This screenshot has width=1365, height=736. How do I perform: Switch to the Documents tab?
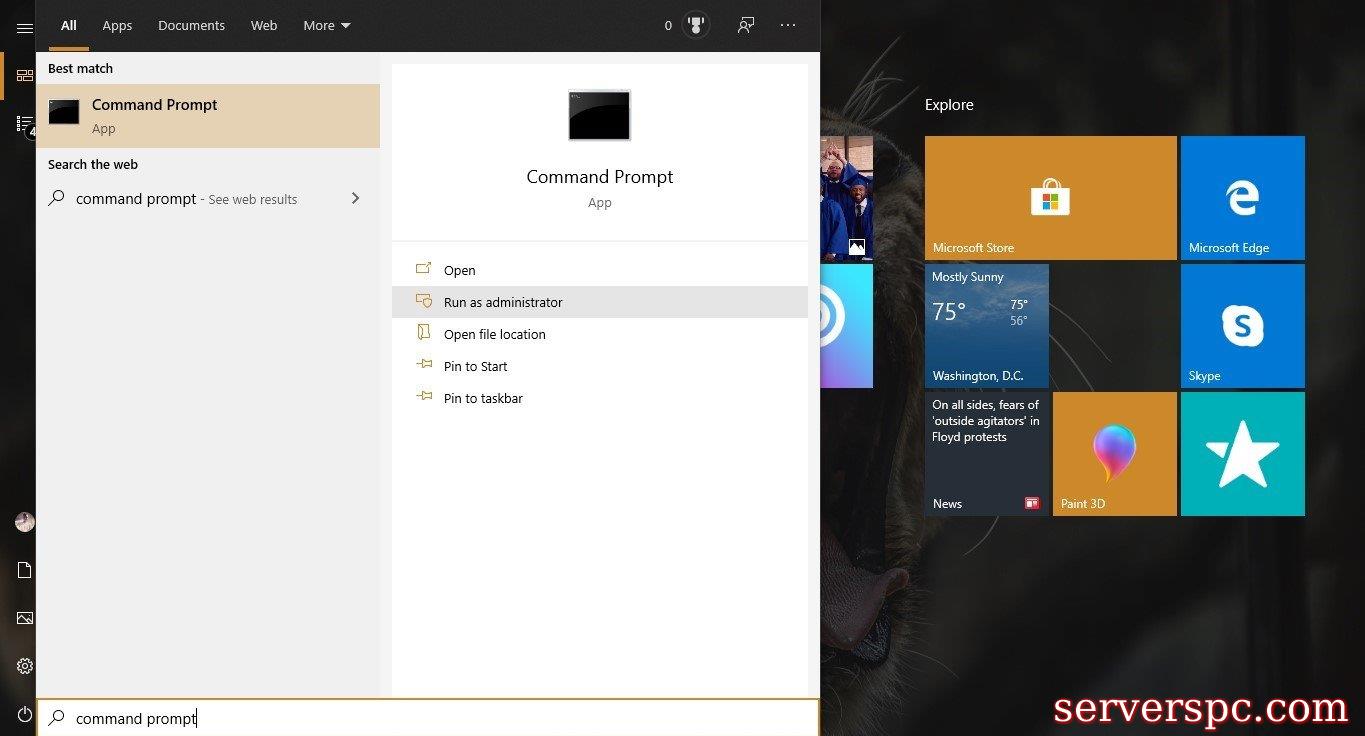(191, 26)
